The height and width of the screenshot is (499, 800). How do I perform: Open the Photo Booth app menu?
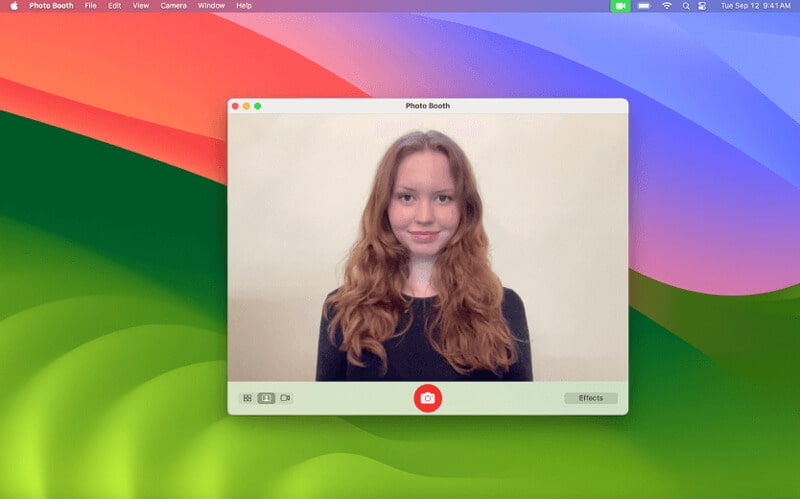point(51,6)
